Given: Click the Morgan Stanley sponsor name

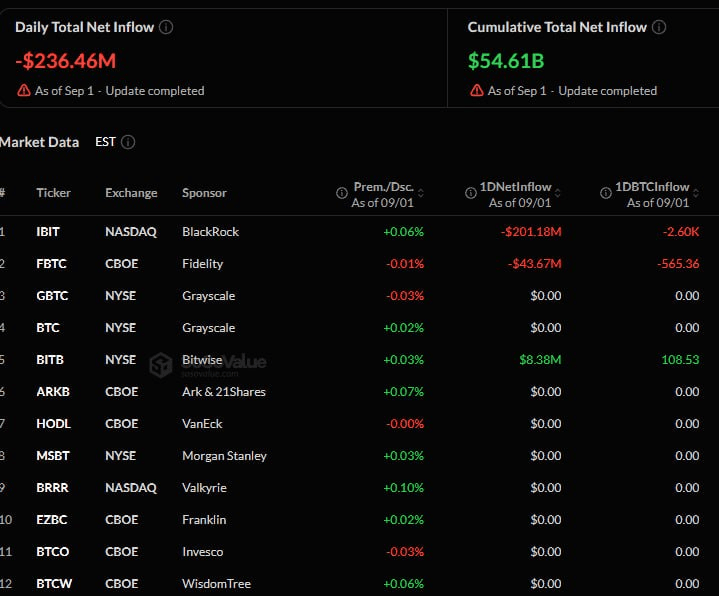Looking at the screenshot, I should point(224,456).
